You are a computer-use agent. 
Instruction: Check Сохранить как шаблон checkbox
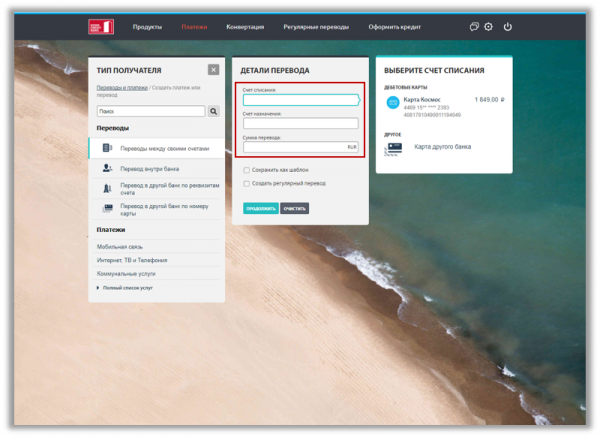coord(247,170)
